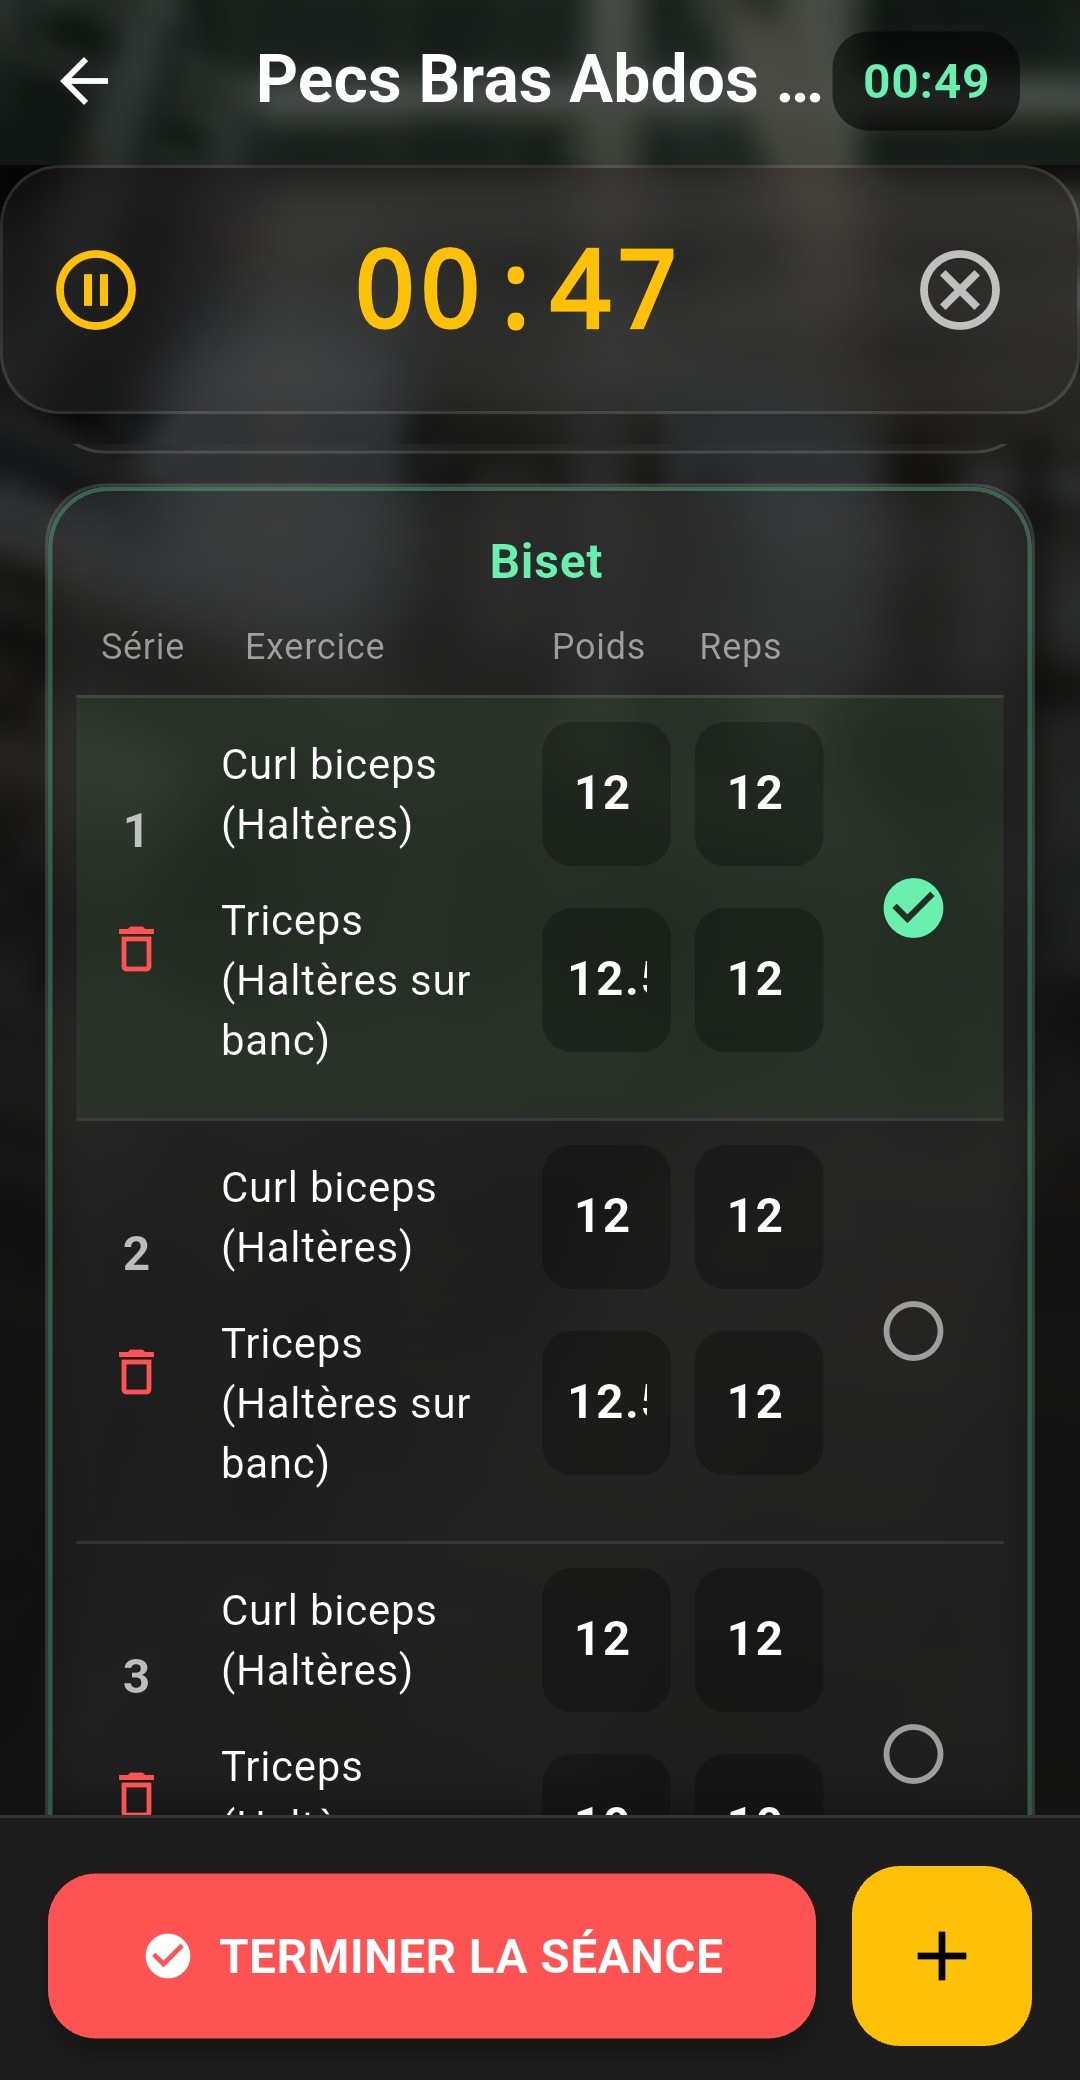The width and height of the screenshot is (1080, 2080).
Task: Edit weight field of Curl biceps series 3
Action: pos(605,1638)
